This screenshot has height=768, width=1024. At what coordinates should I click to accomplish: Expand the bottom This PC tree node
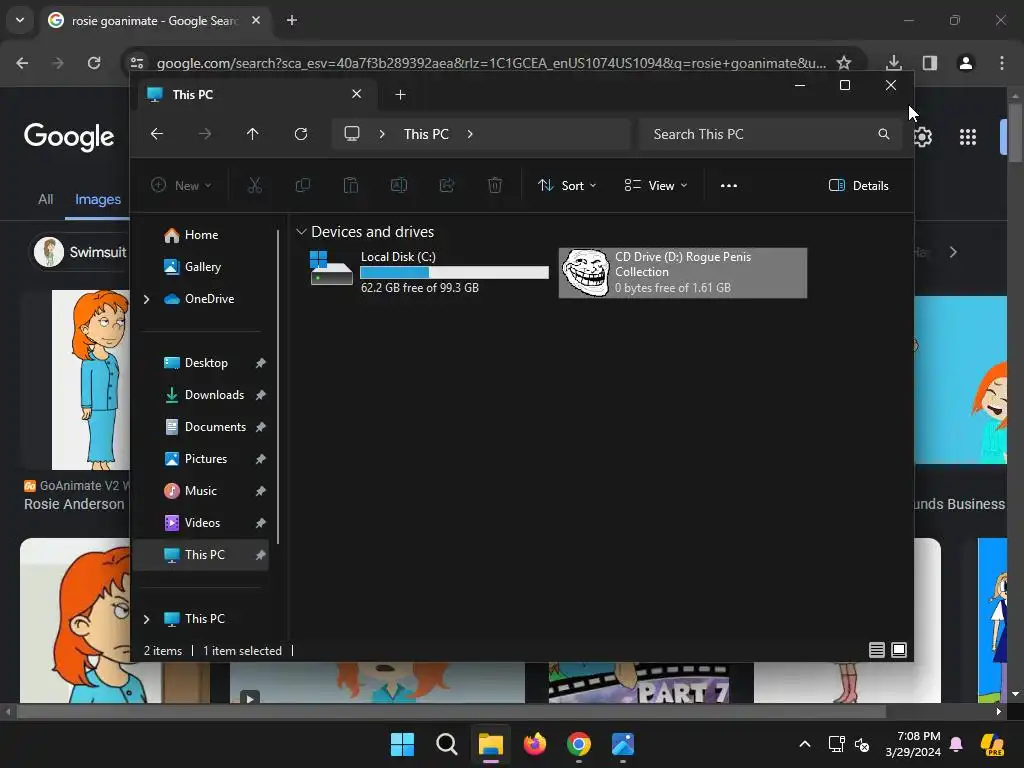tap(146, 618)
